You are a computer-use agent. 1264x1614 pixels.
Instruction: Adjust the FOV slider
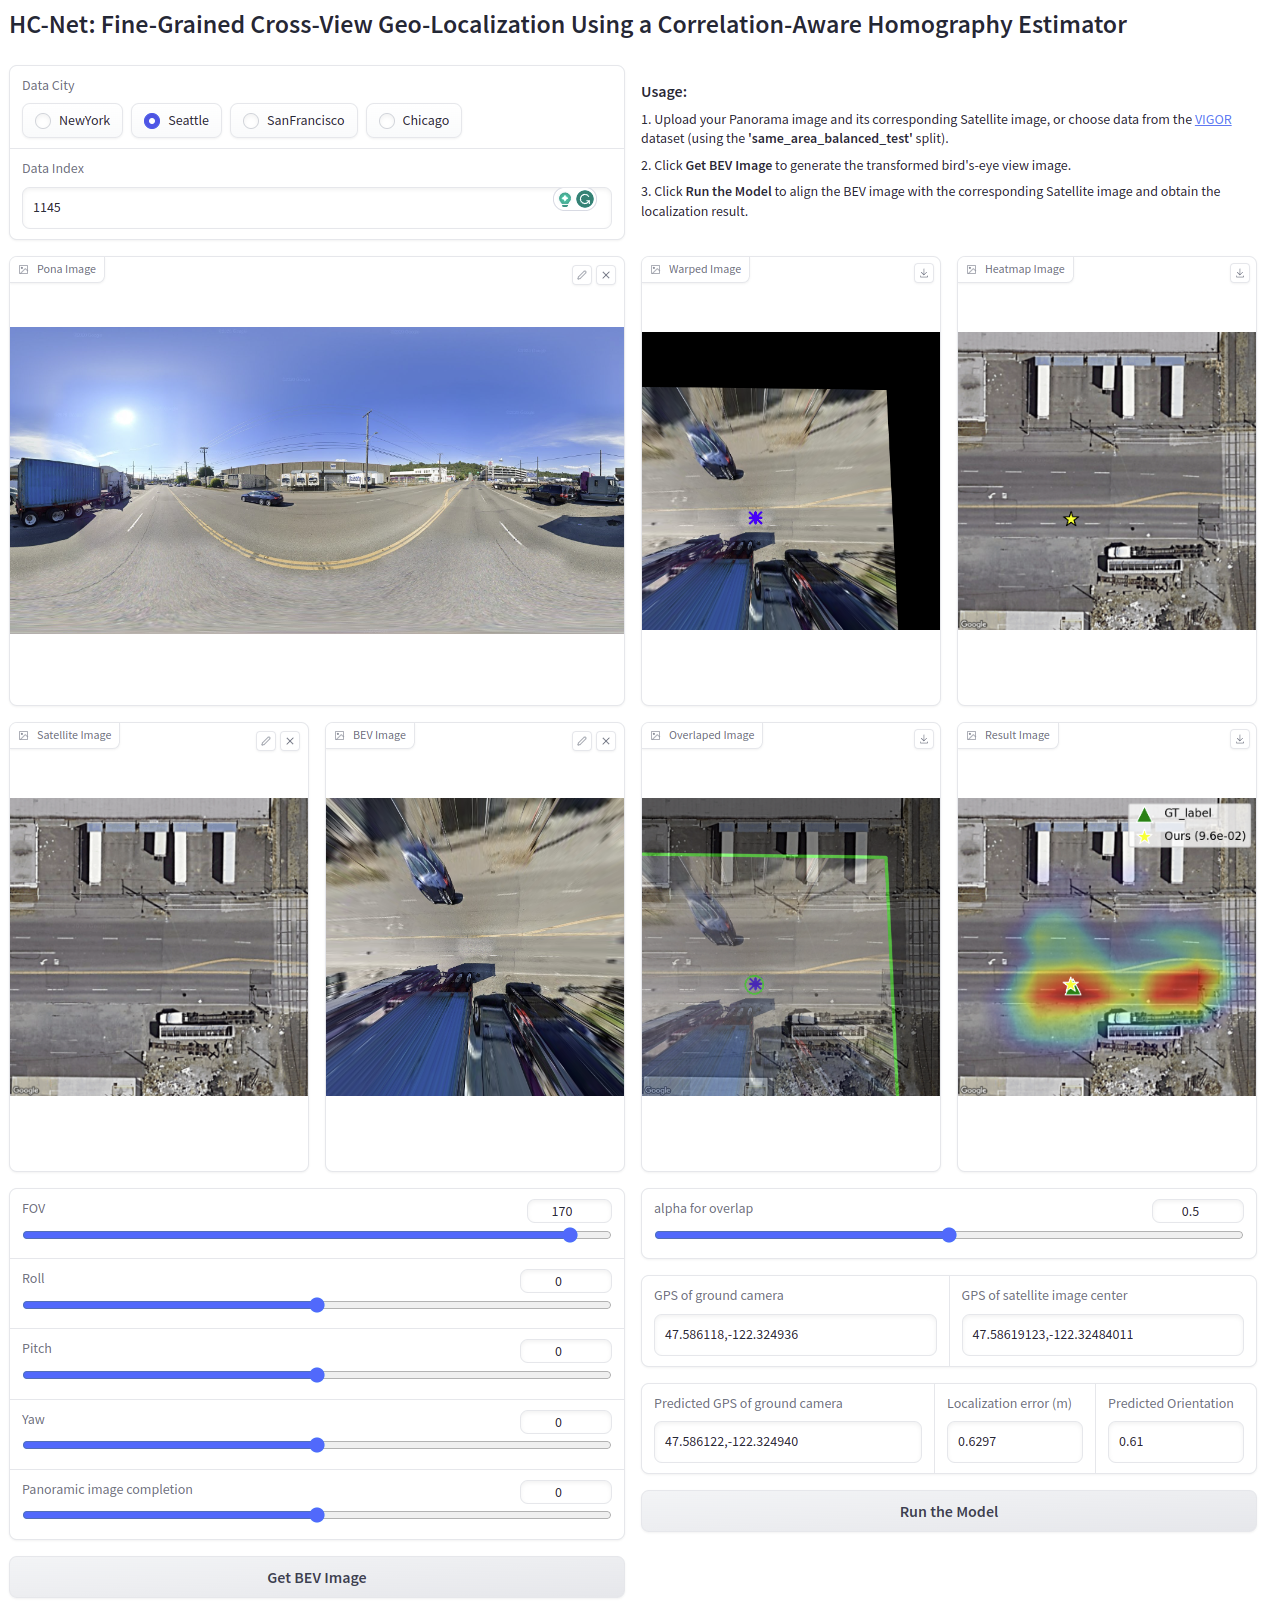click(x=317, y=1235)
